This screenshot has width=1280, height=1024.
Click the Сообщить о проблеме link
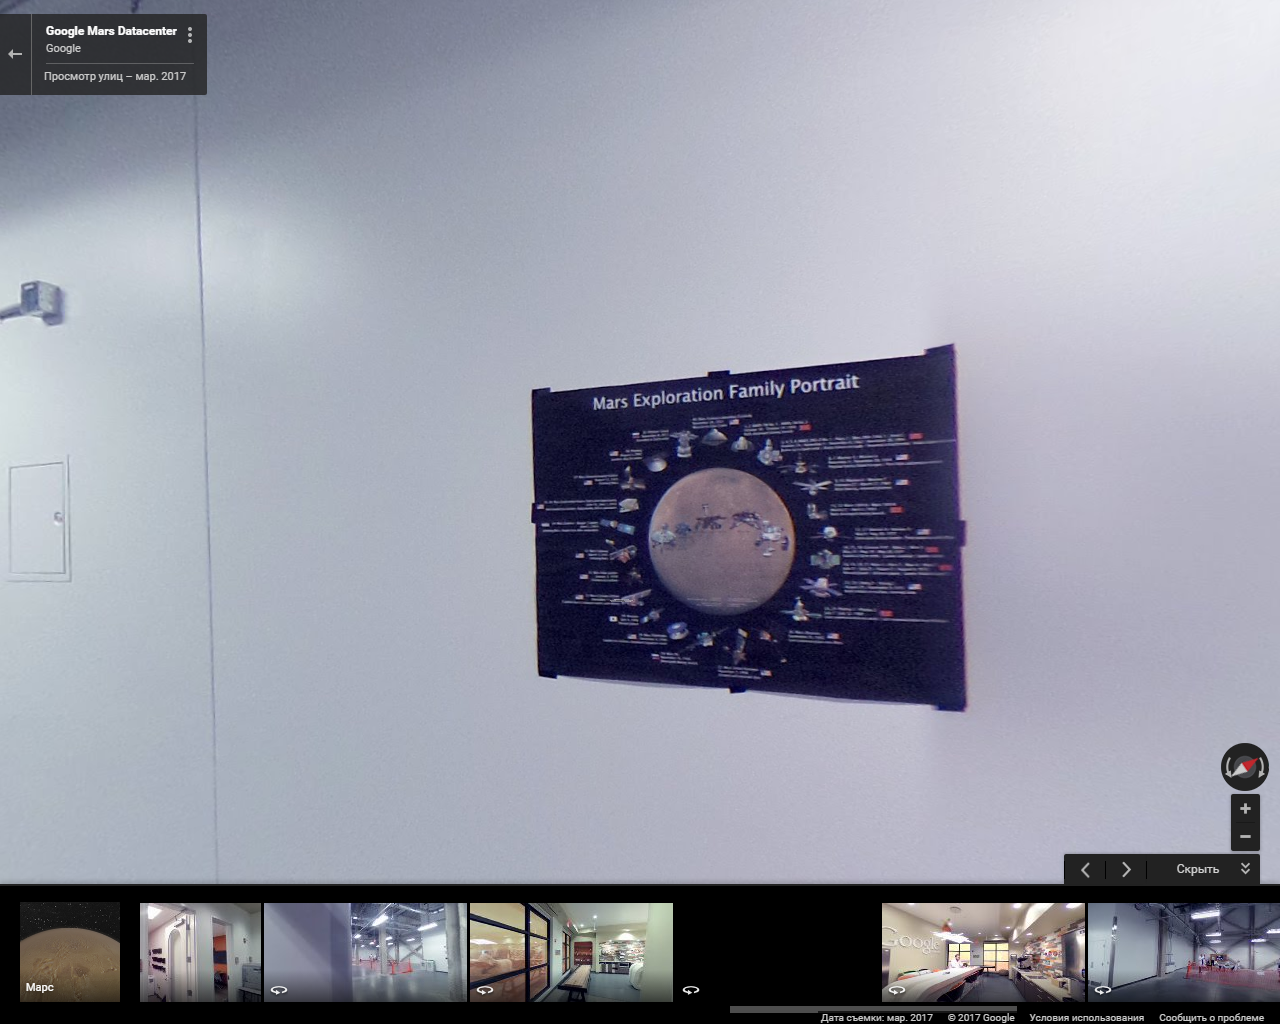1211,1017
